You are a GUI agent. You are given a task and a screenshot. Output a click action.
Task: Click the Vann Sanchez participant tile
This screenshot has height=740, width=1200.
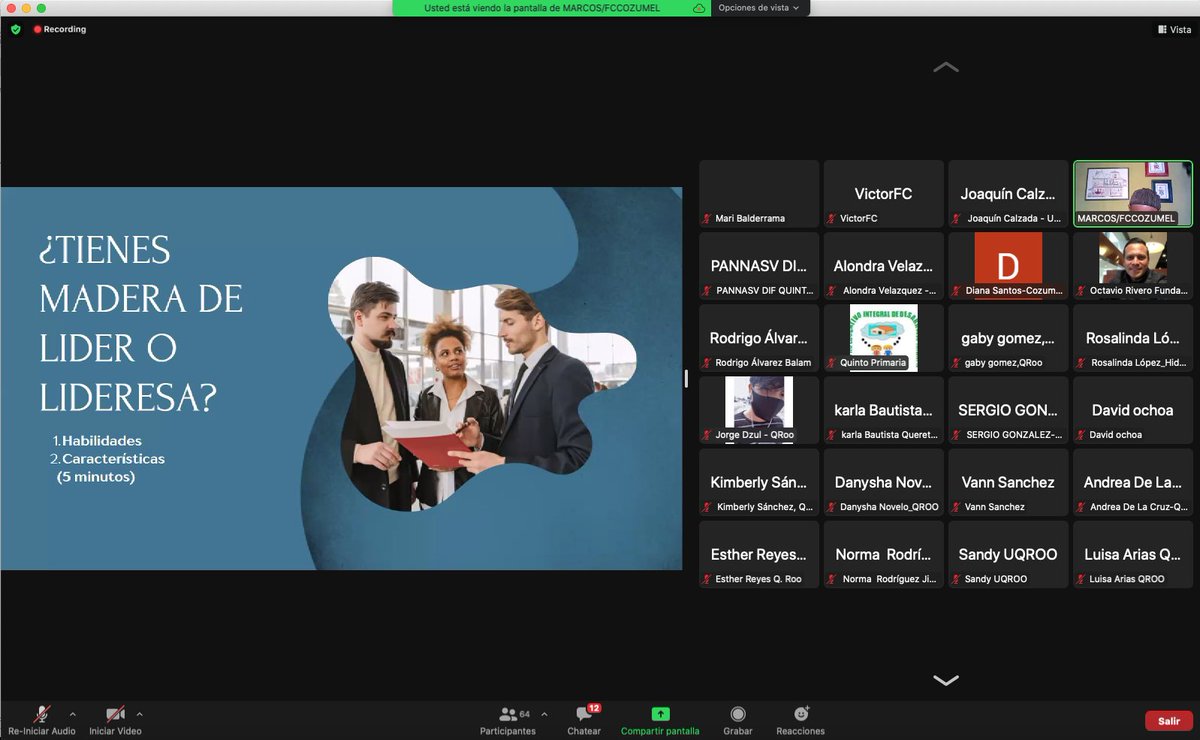pos(1008,482)
